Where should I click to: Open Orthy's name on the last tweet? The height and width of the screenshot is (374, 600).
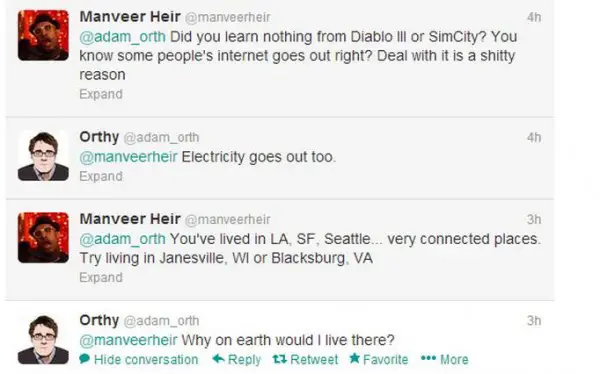(99, 320)
